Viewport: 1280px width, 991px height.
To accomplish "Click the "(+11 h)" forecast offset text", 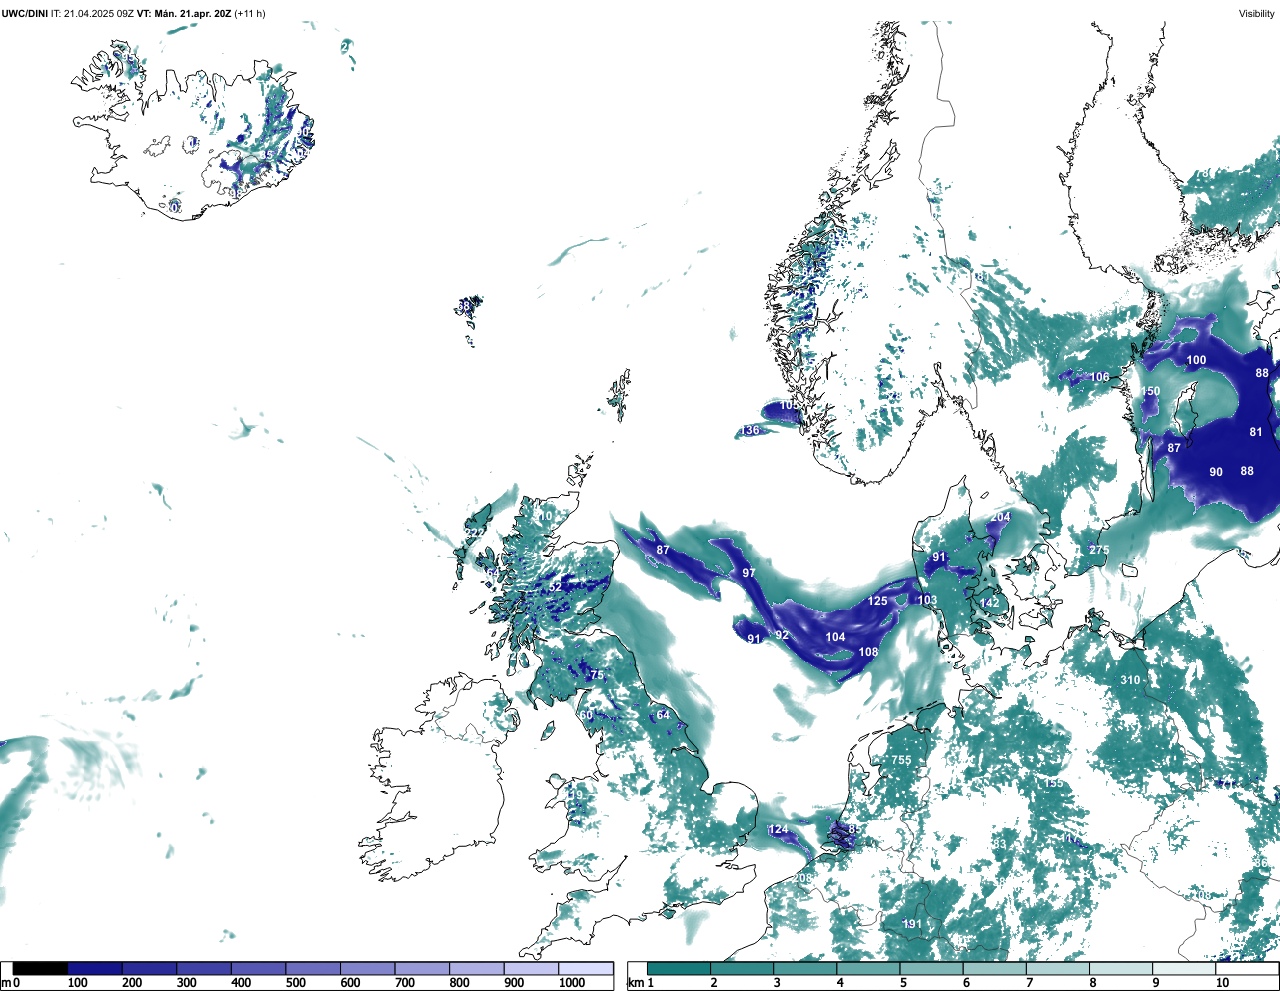I will pyautogui.click(x=250, y=13).
